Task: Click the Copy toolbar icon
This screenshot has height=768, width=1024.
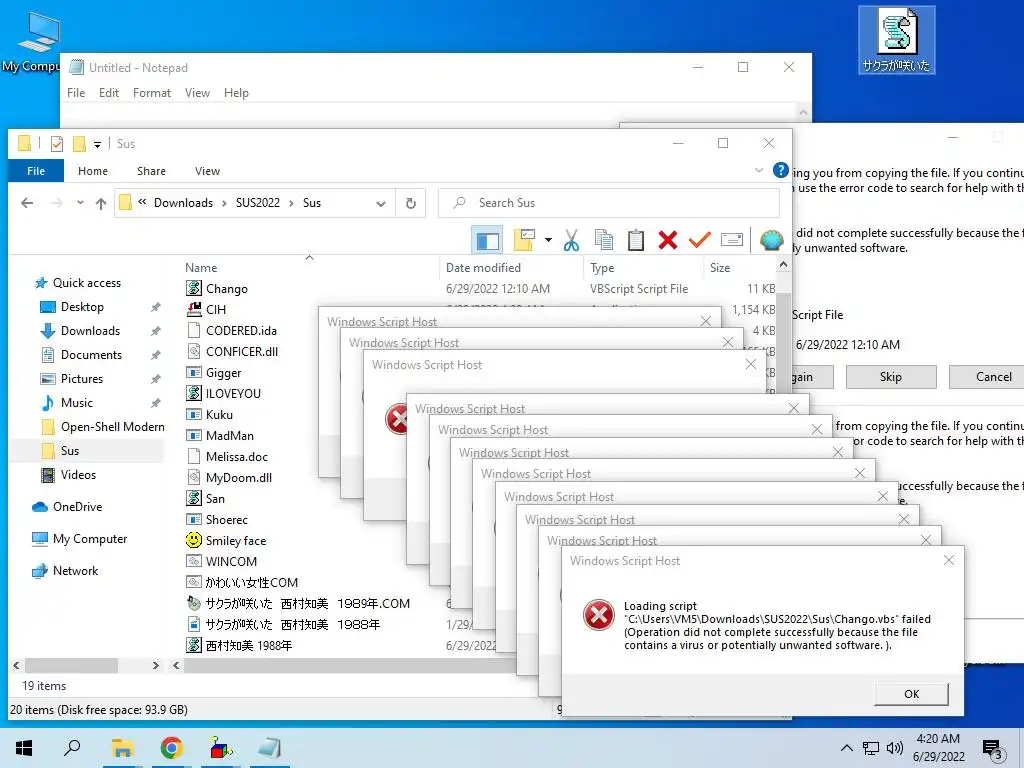Action: [x=603, y=240]
